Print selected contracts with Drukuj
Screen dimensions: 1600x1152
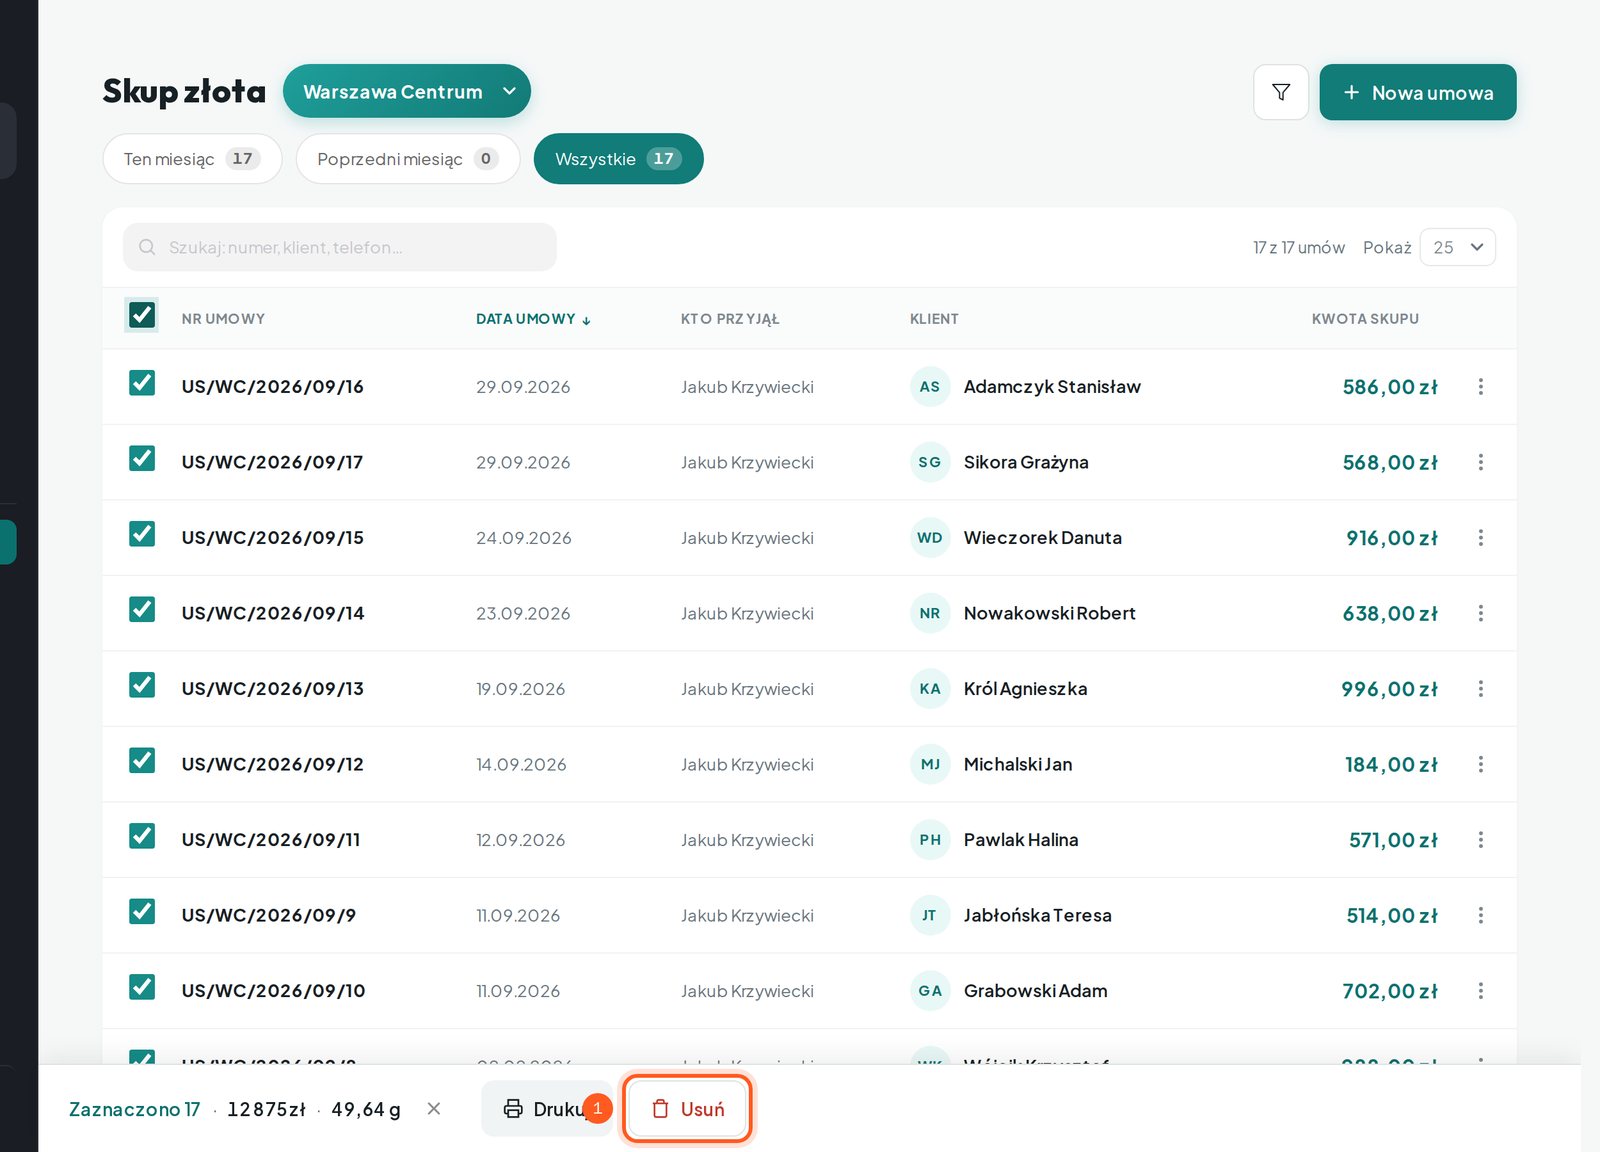546,1108
